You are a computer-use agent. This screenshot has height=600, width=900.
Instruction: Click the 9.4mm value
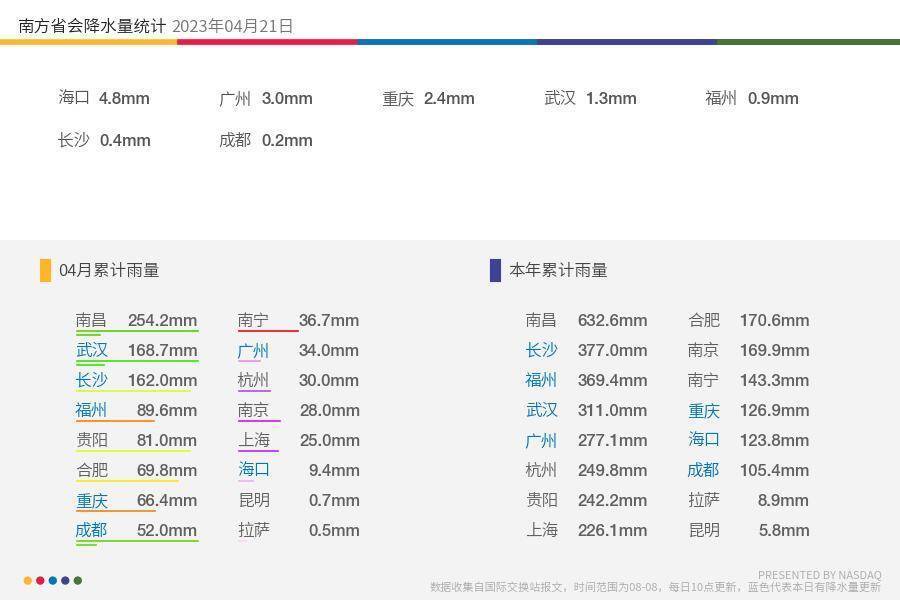(x=335, y=470)
